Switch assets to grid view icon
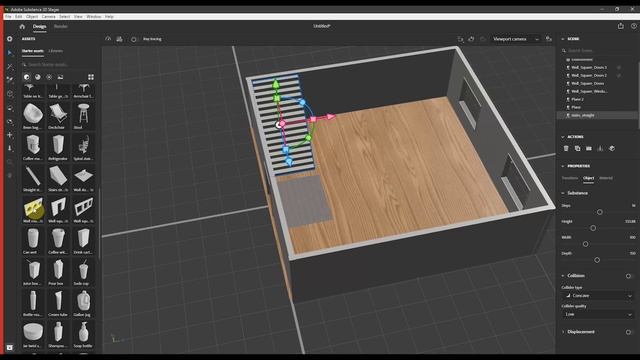Image resolution: width=640 pixels, height=360 pixels. pyautogui.click(x=91, y=77)
